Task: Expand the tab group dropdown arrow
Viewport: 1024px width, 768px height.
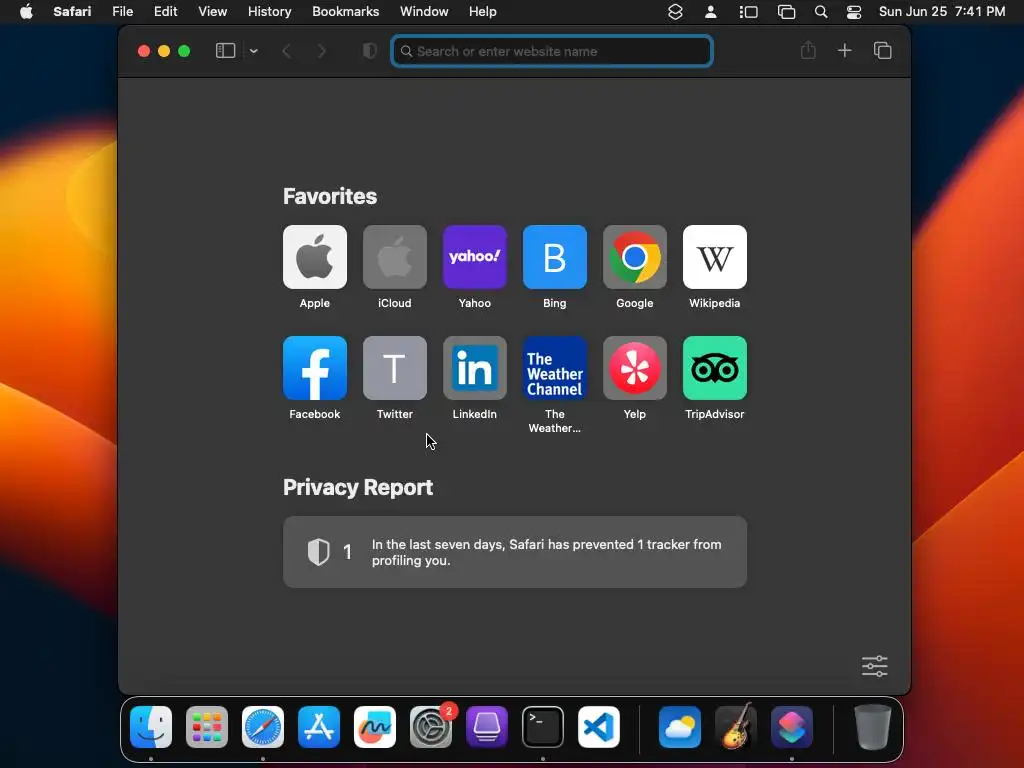Action: pyautogui.click(x=253, y=51)
